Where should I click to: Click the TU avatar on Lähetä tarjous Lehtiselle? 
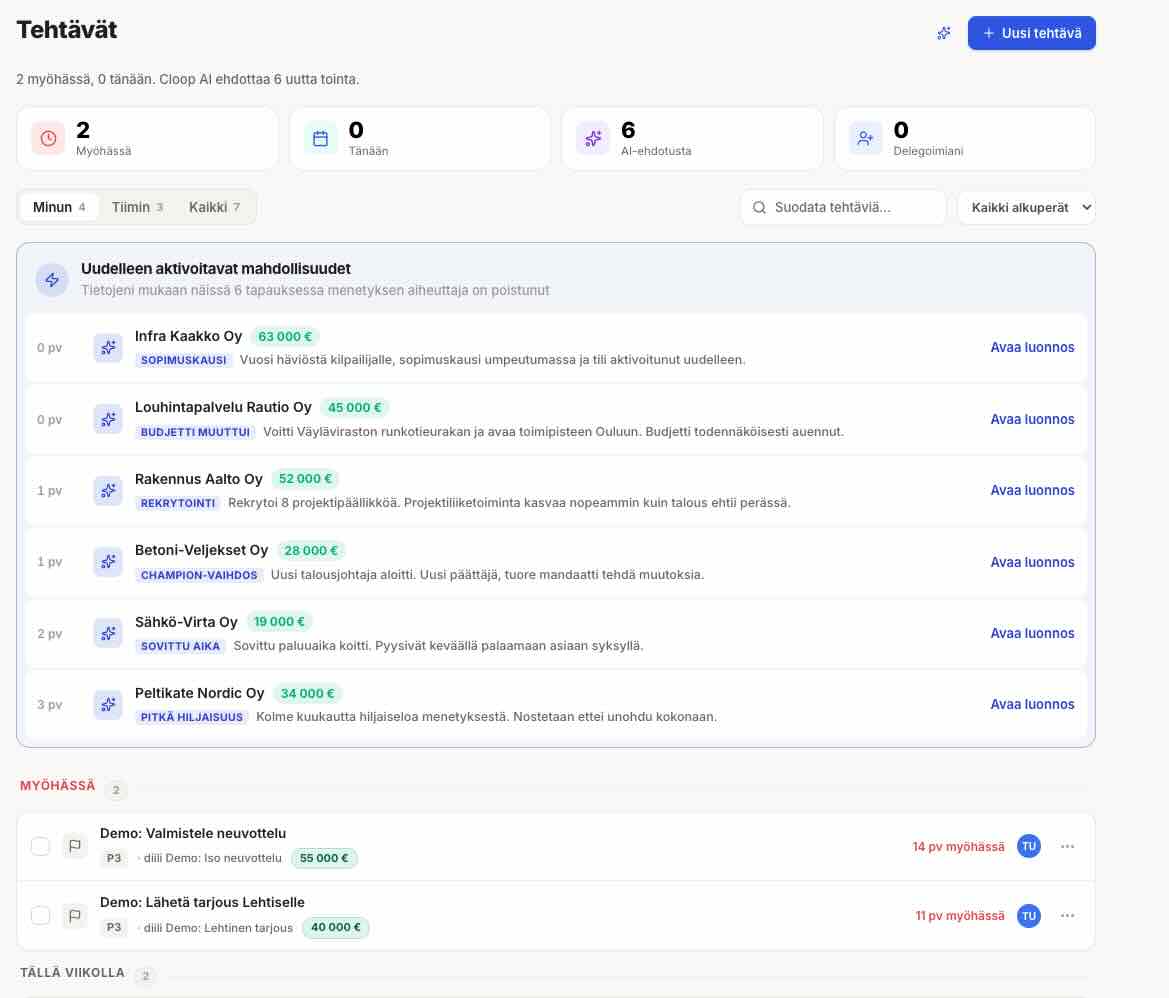1029,915
